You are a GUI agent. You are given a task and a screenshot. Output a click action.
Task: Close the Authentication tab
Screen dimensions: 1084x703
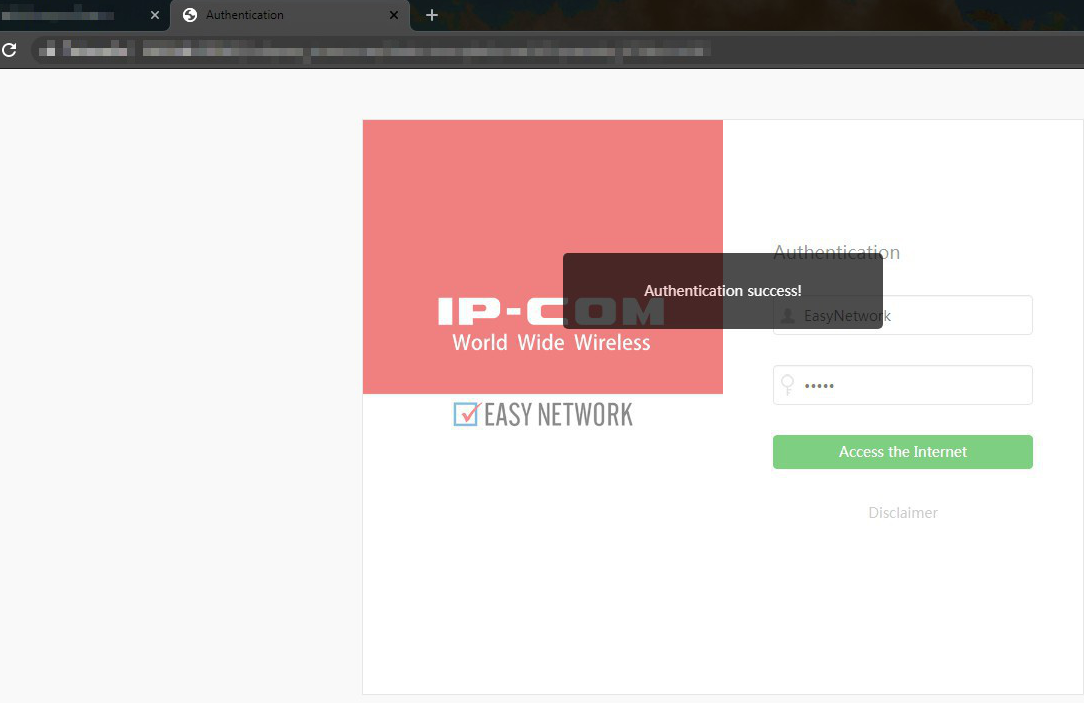pyautogui.click(x=393, y=15)
